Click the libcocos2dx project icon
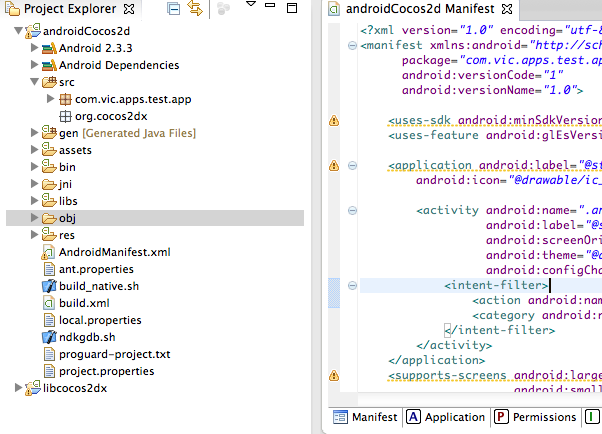602x434 pixels. pyautogui.click(x=33, y=388)
